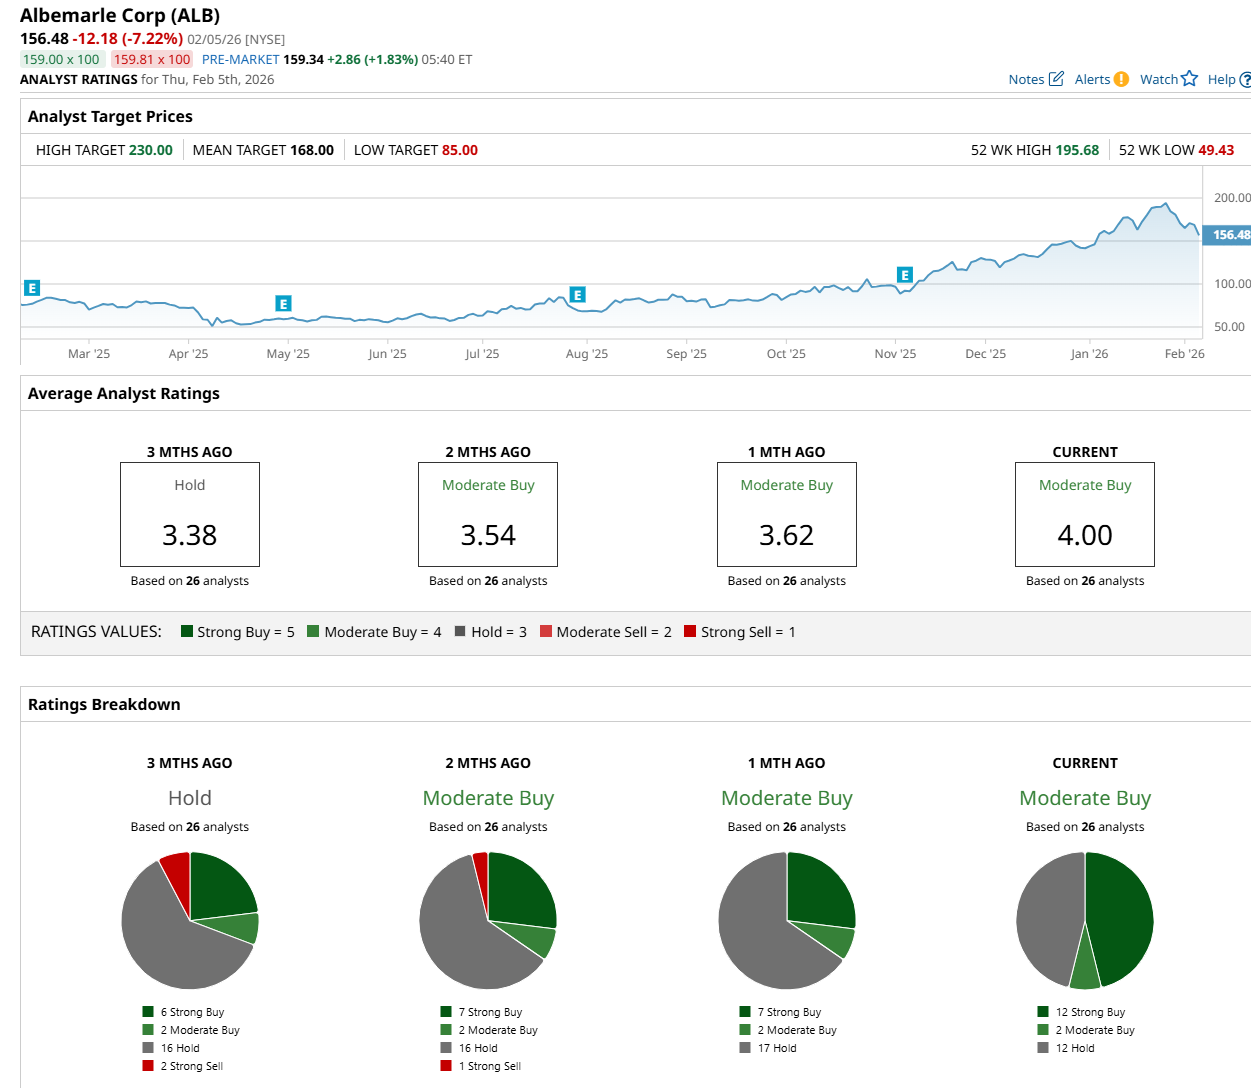Click the Strong Buy dark green legend swatch
This screenshot has width=1251, height=1088.
pyautogui.click(x=187, y=631)
